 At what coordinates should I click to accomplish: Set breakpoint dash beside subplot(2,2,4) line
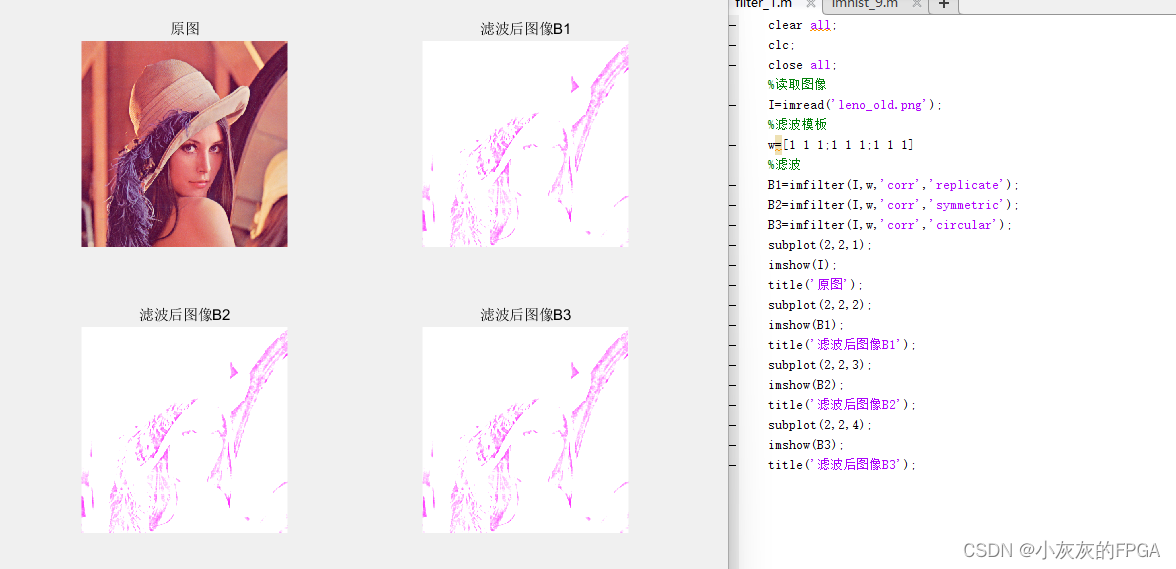[734, 425]
